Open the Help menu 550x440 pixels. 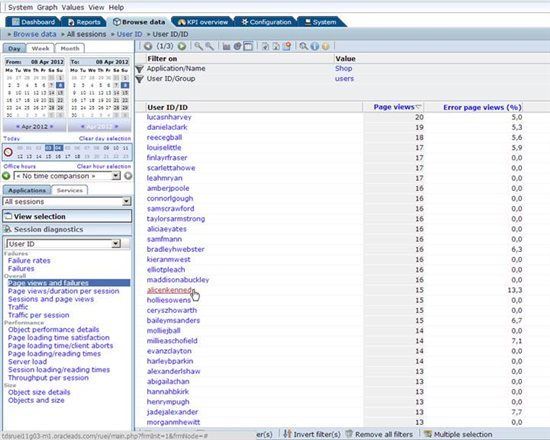116,7
